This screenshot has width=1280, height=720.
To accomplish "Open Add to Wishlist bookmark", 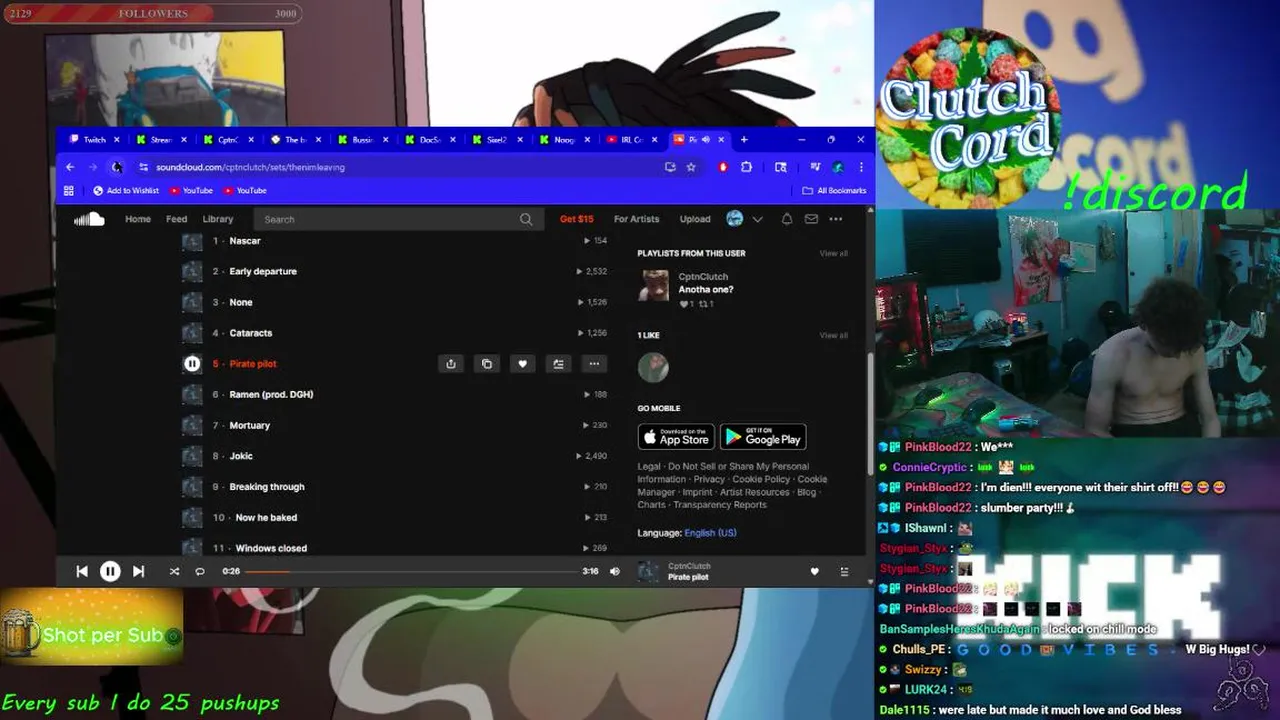I will (x=126, y=190).
